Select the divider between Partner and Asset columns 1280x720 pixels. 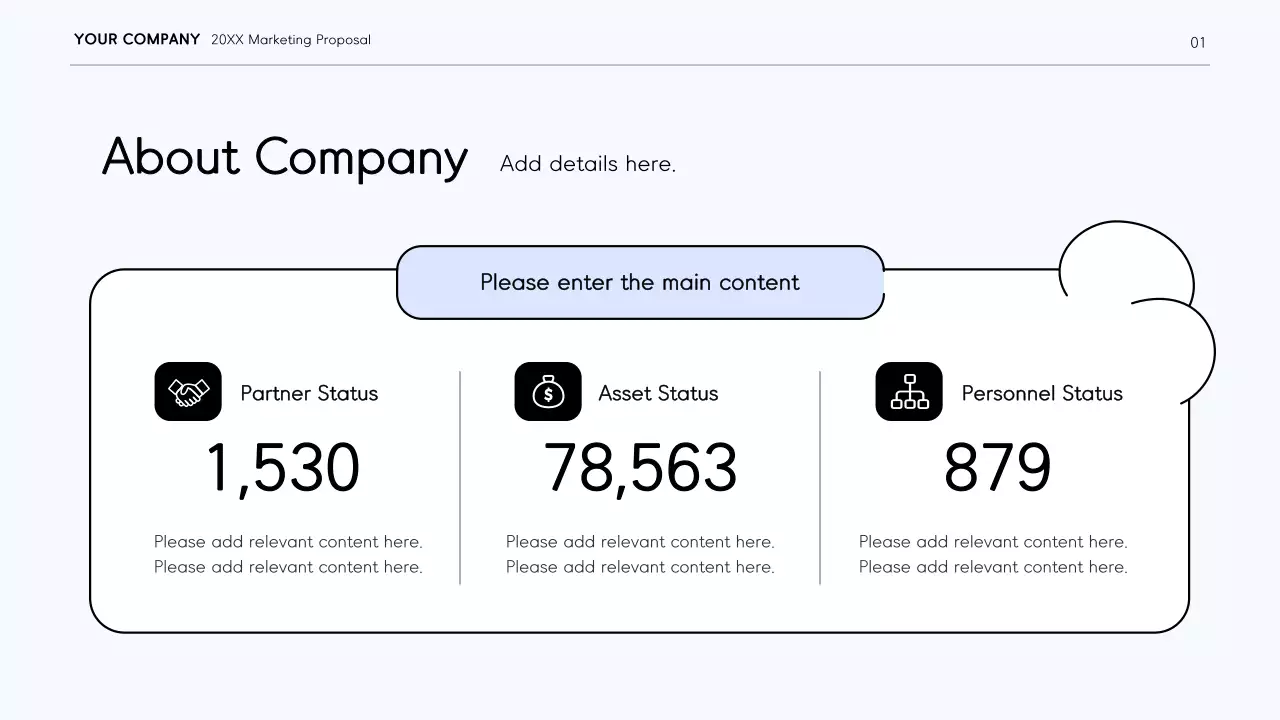pos(460,478)
